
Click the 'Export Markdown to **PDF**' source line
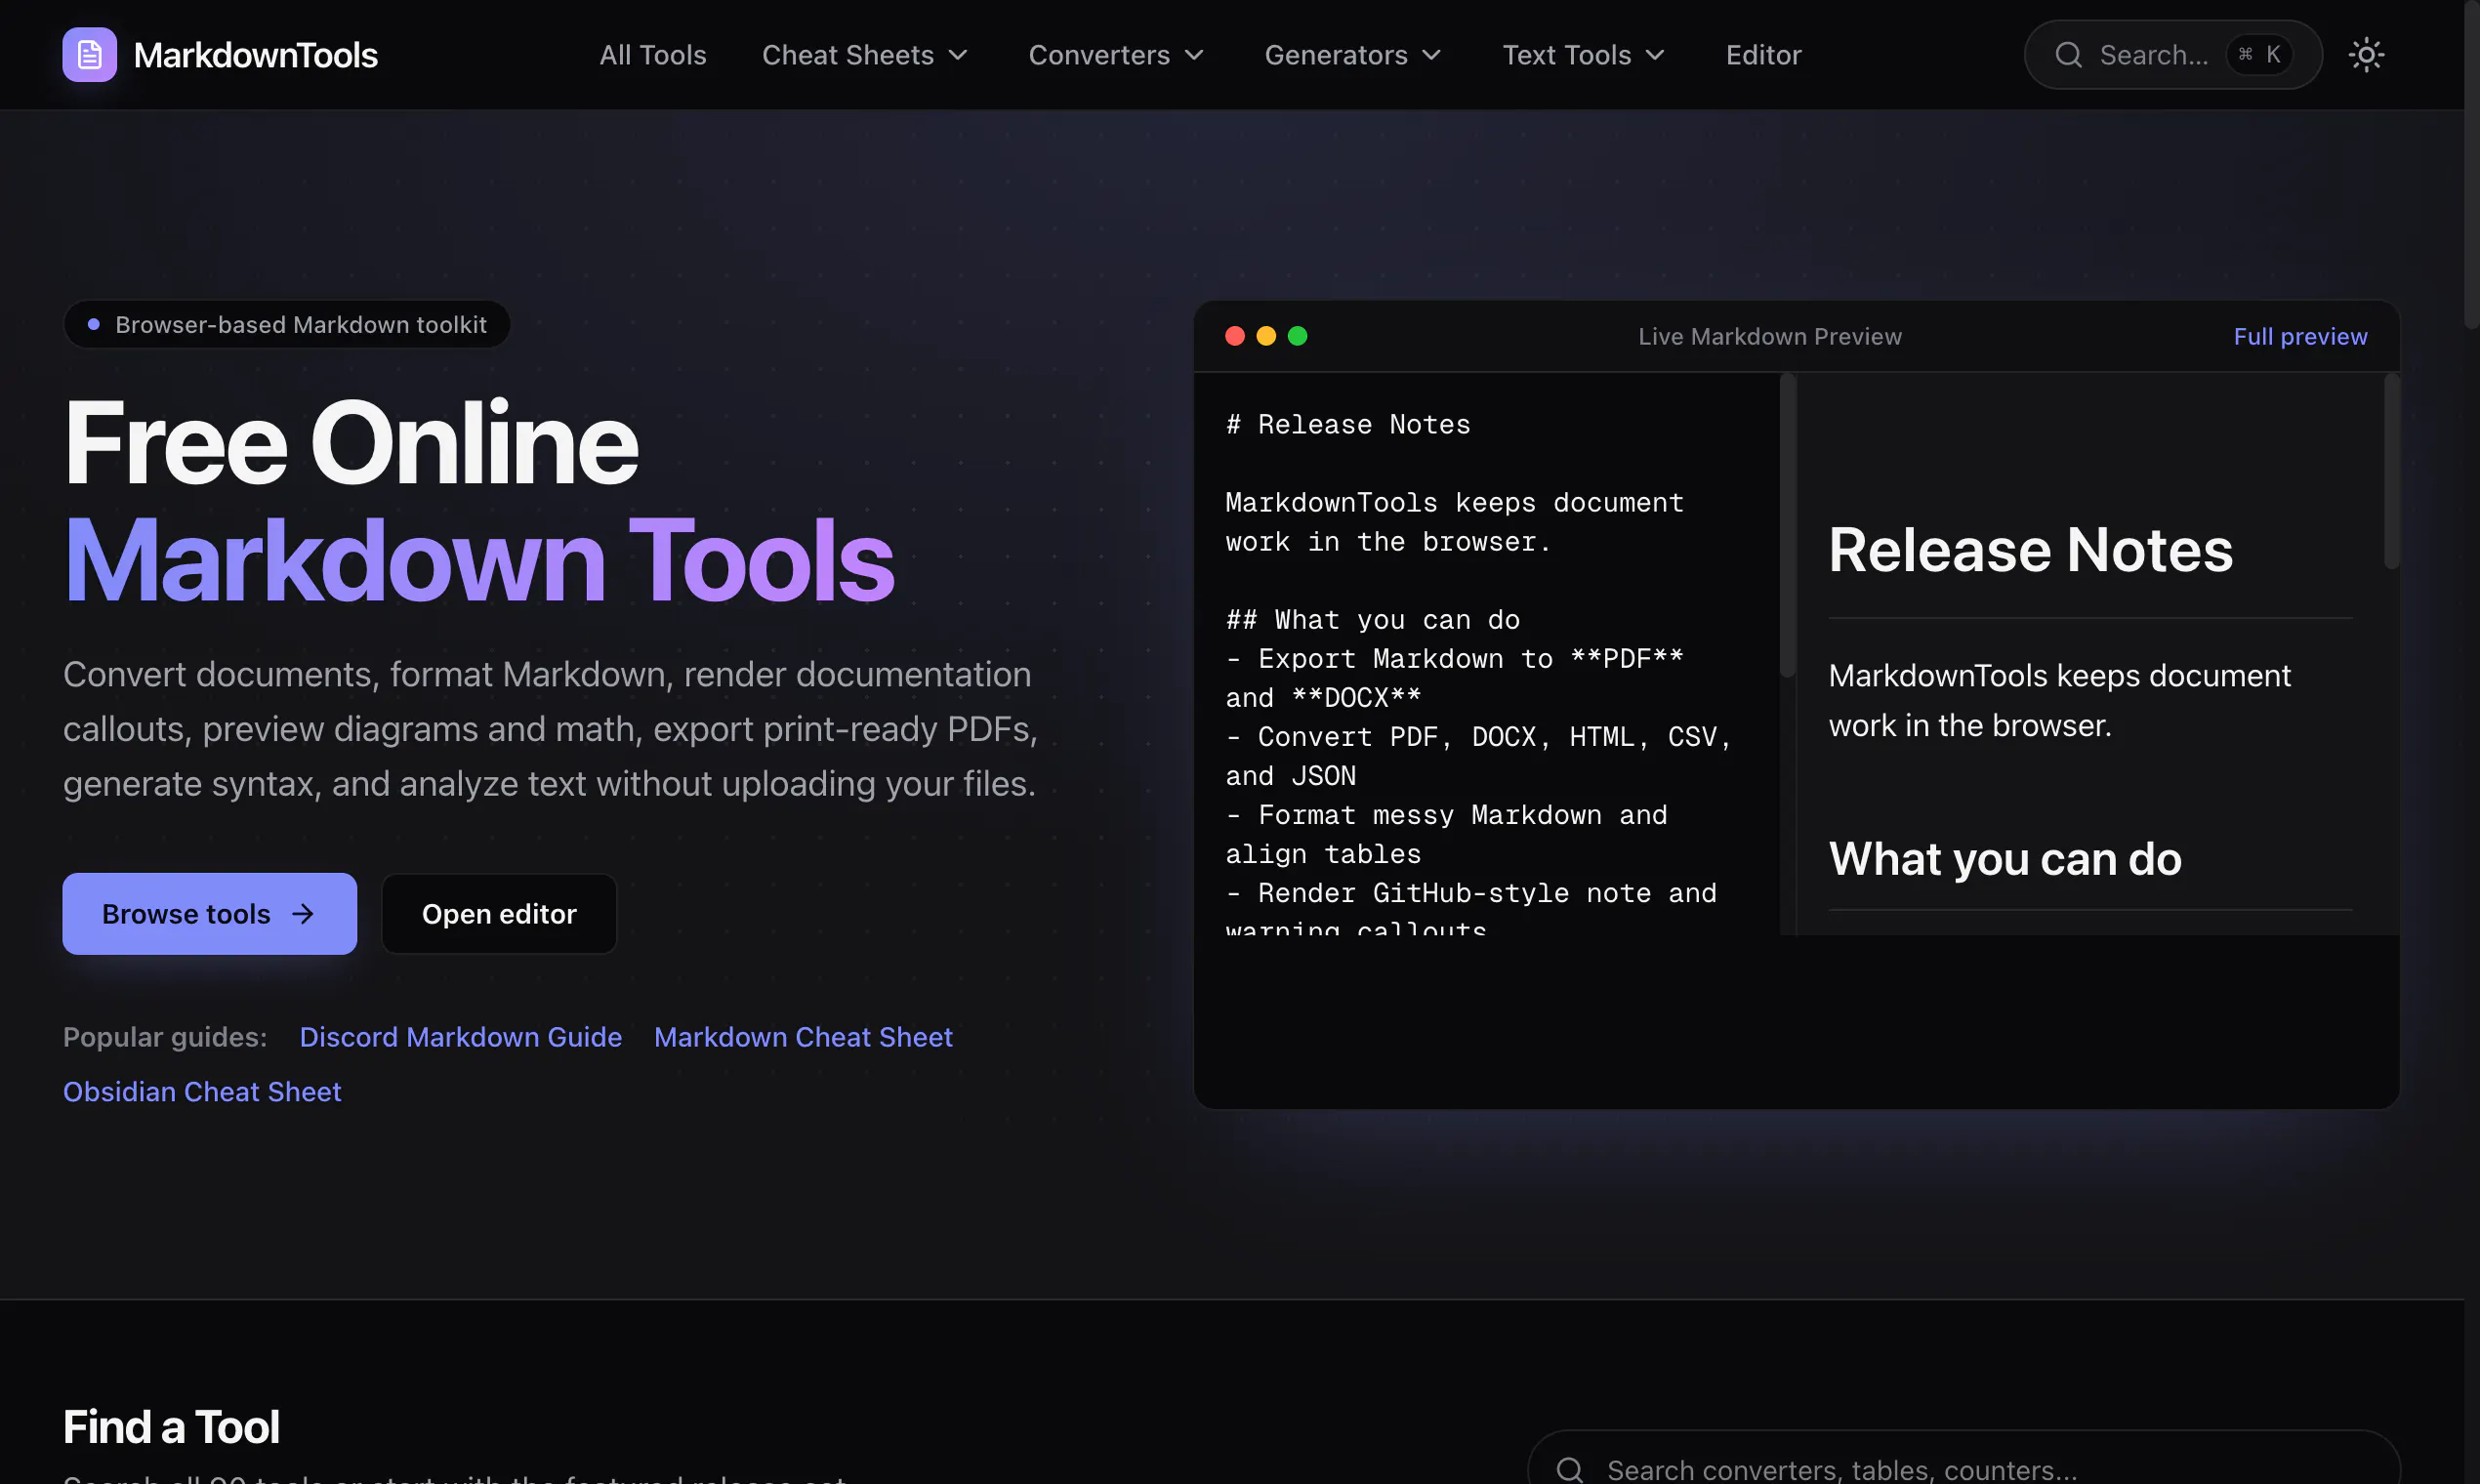pos(1455,659)
